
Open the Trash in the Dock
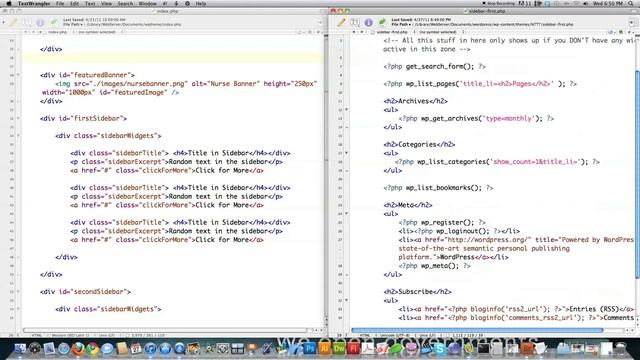coord(621,349)
